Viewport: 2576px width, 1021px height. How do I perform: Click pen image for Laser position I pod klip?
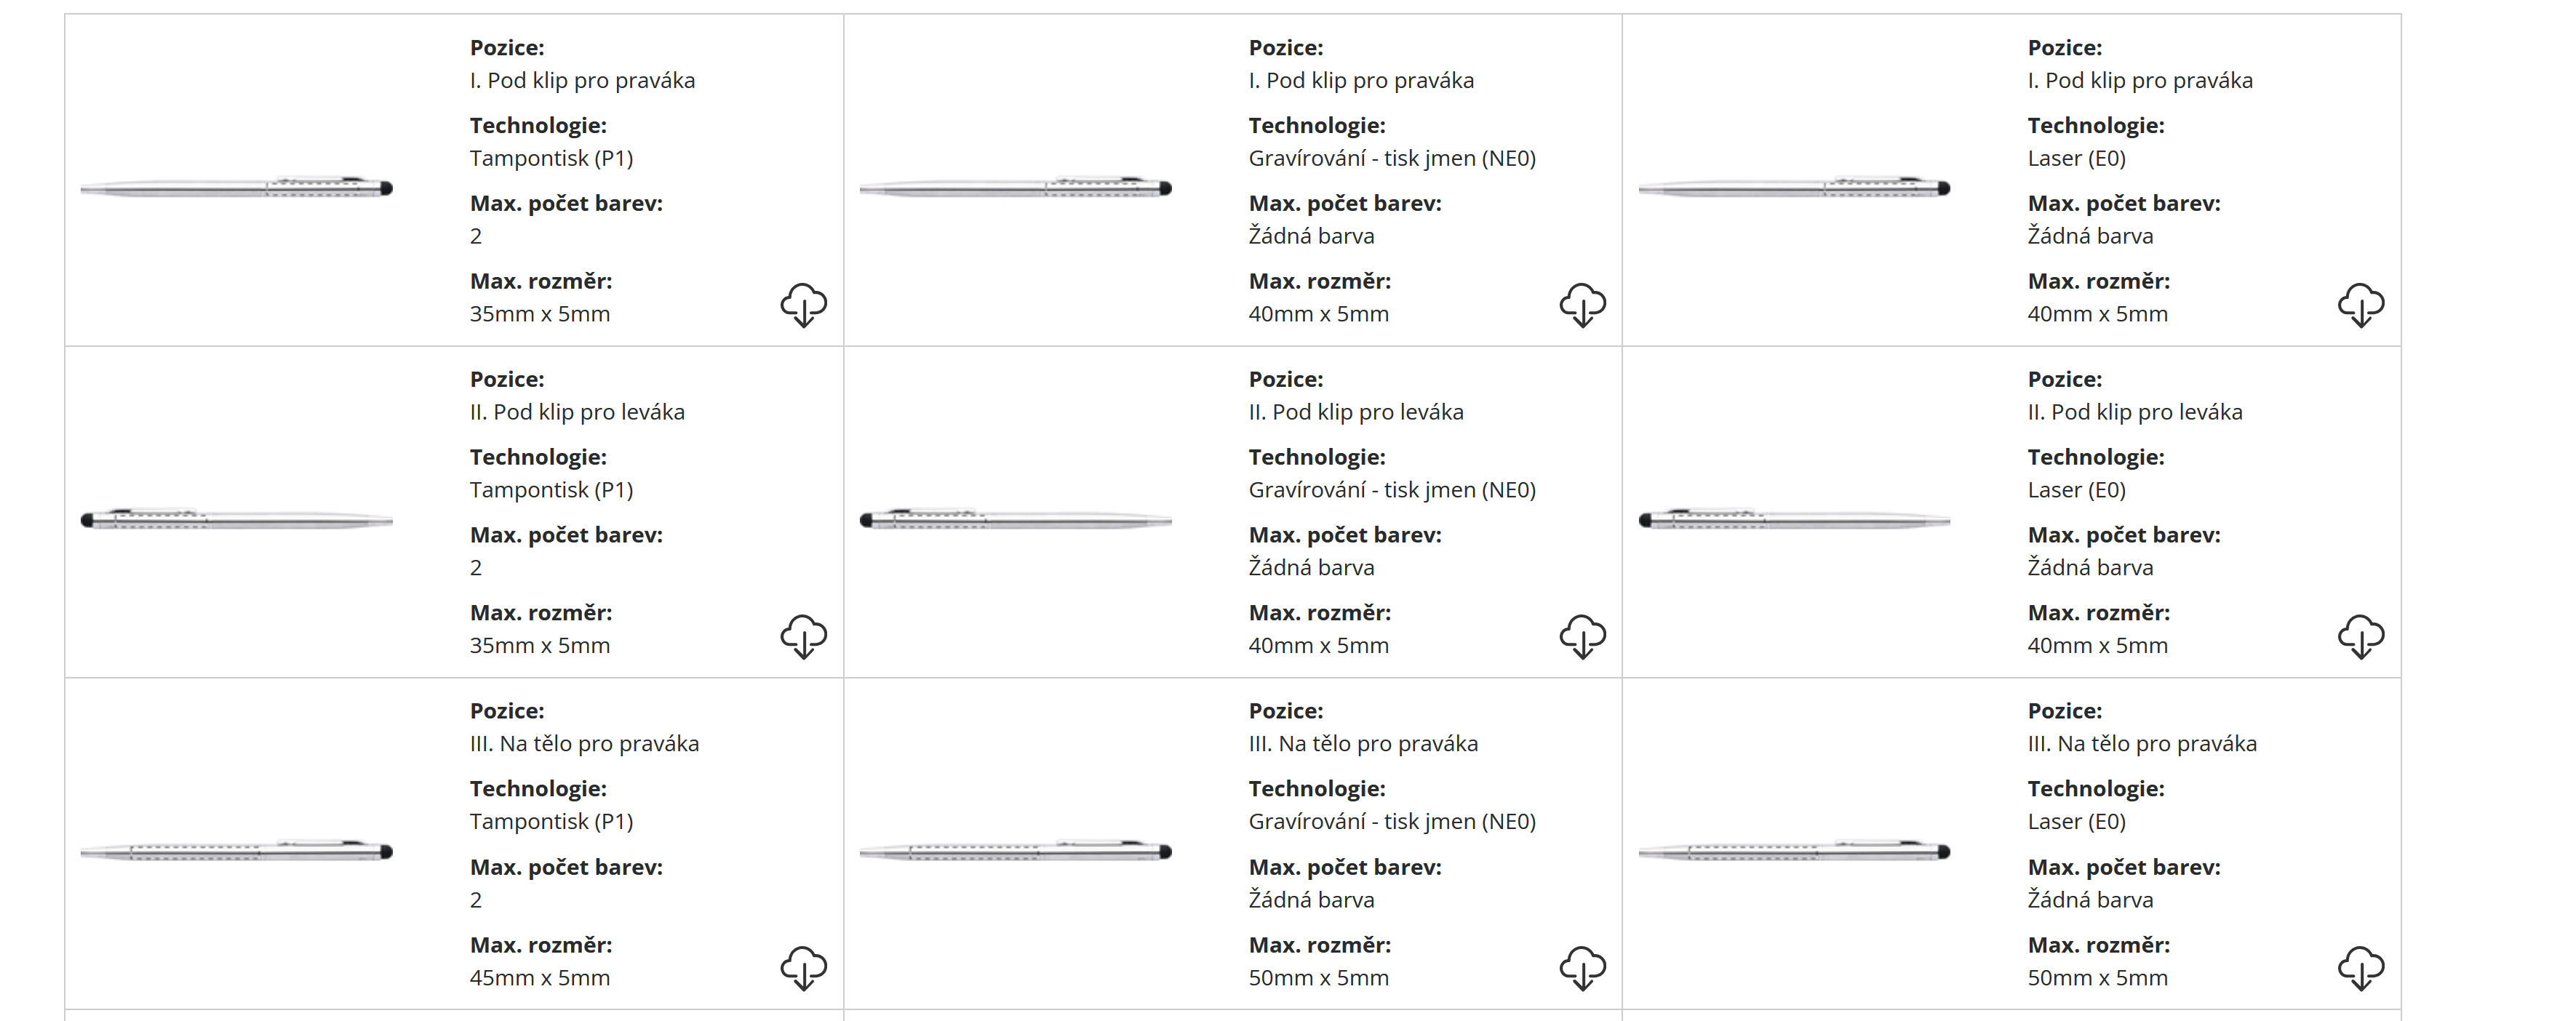pyautogui.click(x=1794, y=187)
